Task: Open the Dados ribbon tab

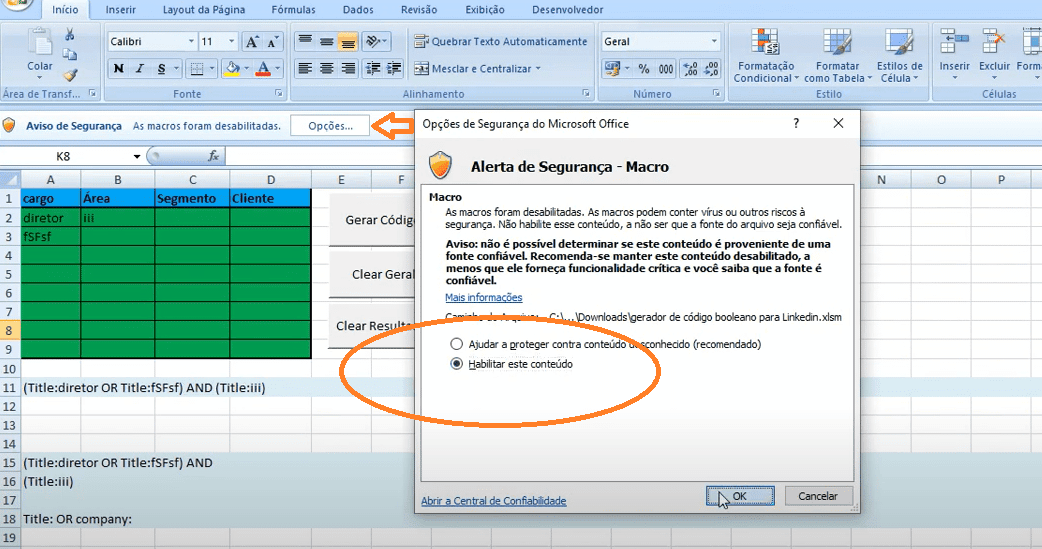Action: 358,10
